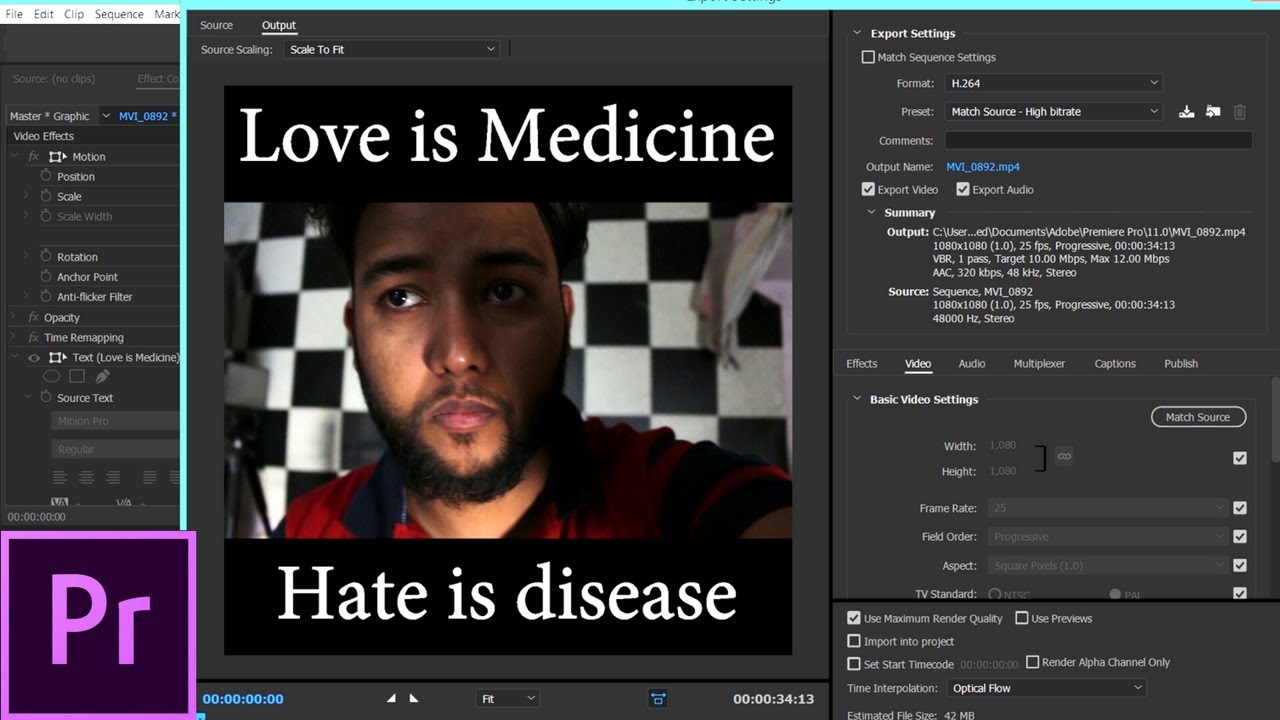The image size is (1280, 720).
Task: Click the center-align text icon
Action: point(86,477)
